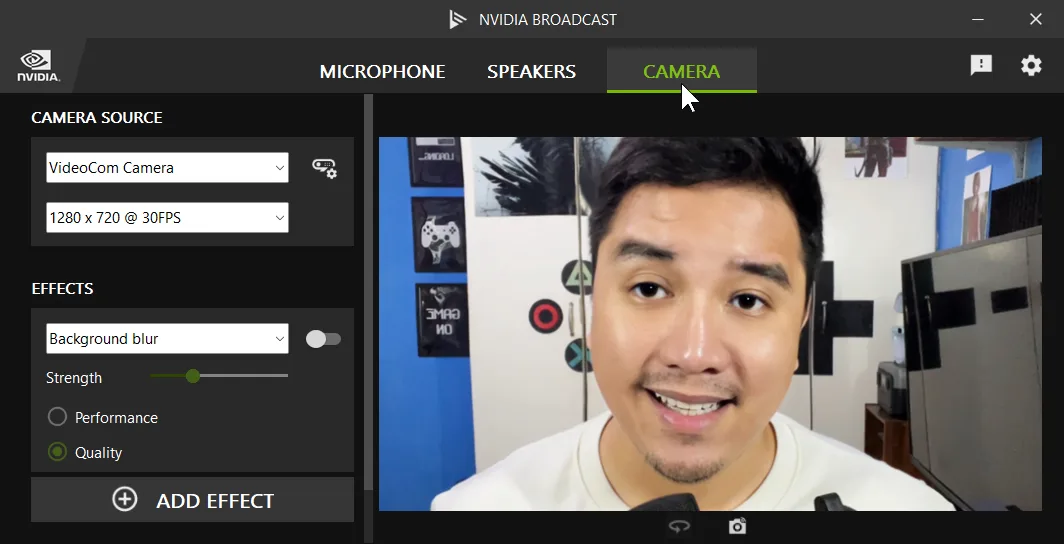The width and height of the screenshot is (1064, 544).
Task: Minimize the NVIDIA Broadcast window
Action: [x=978, y=19]
